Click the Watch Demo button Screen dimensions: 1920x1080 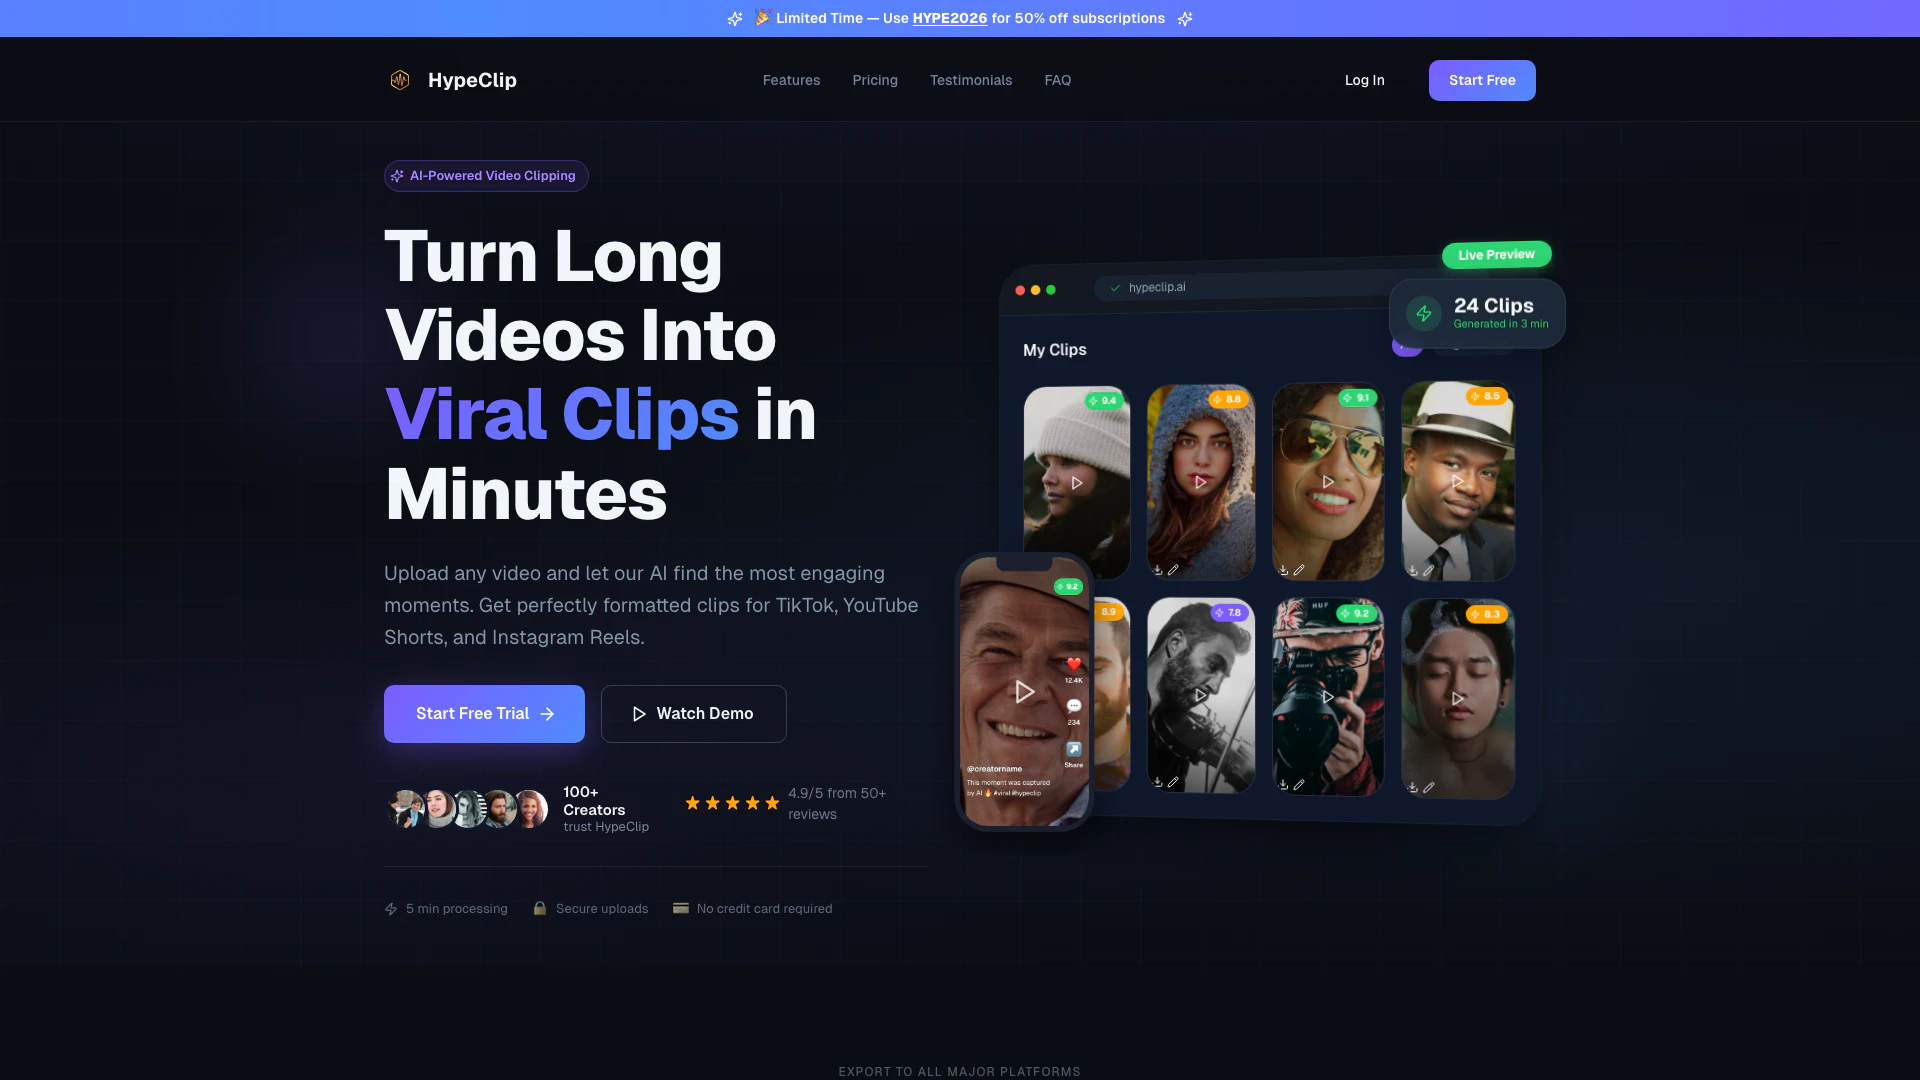pos(693,714)
